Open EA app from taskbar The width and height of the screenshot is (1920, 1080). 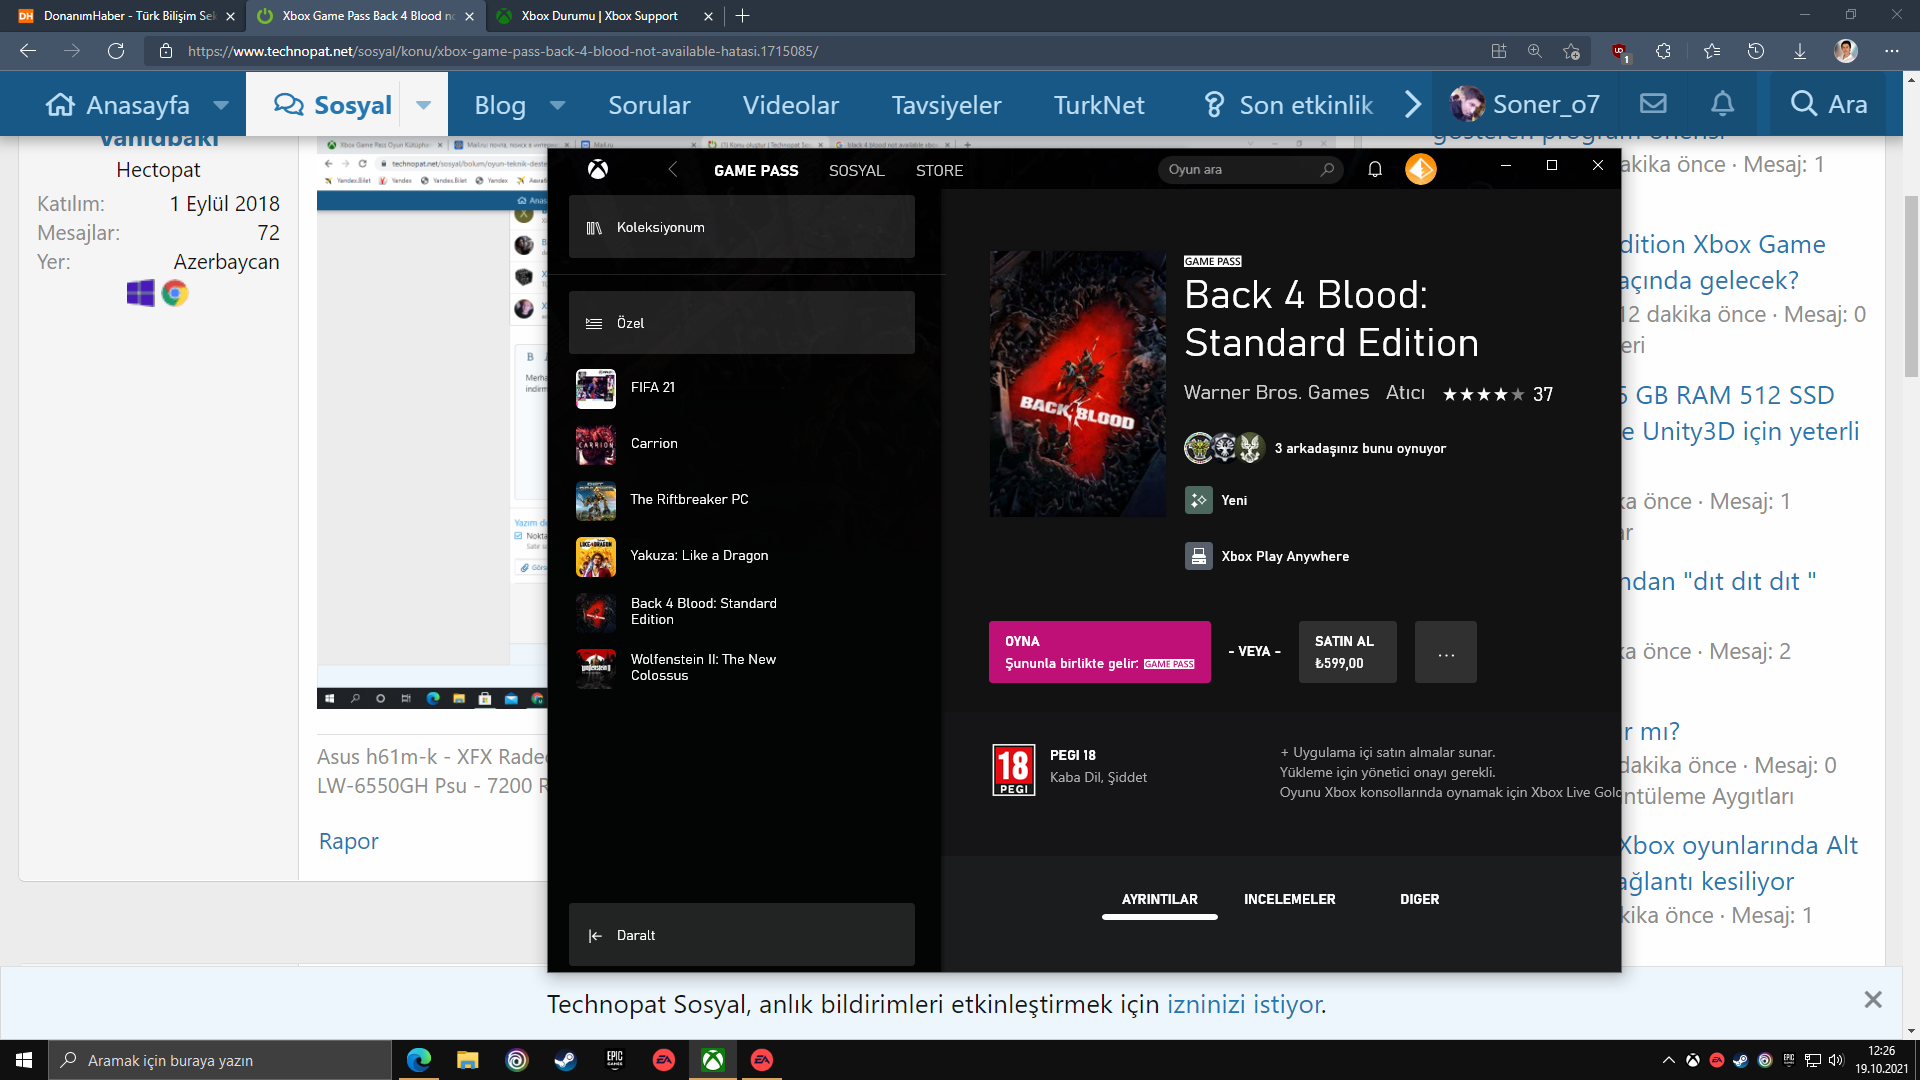(x=663, y=1060)
